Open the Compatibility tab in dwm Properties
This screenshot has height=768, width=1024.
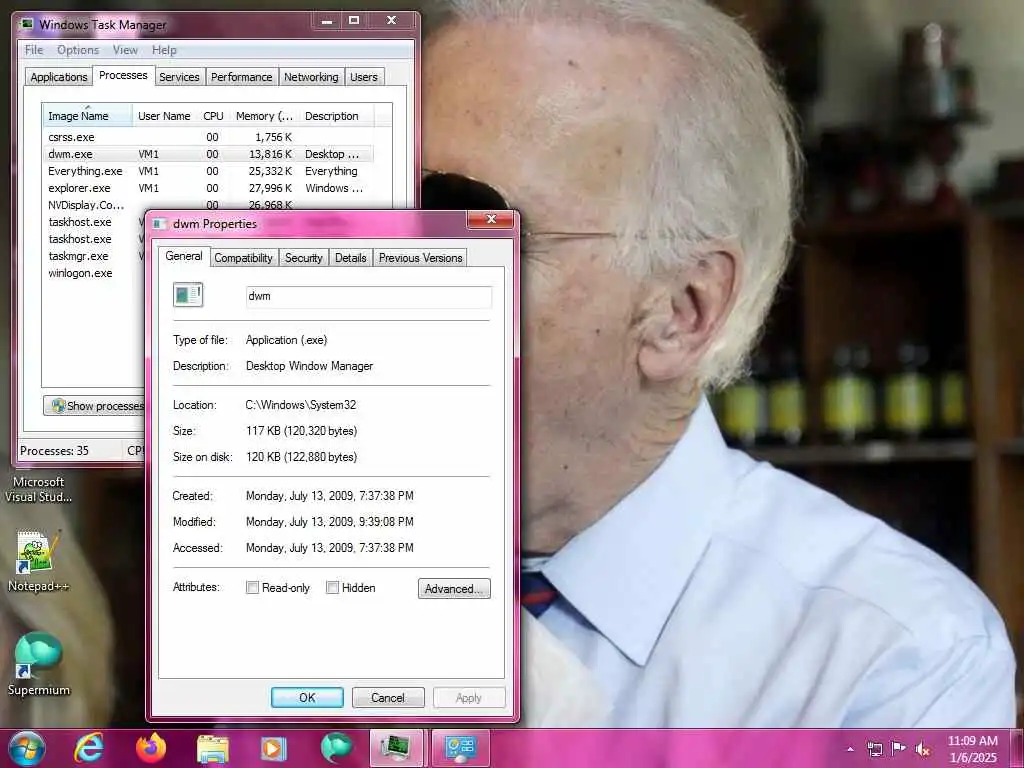click(244, 258)
